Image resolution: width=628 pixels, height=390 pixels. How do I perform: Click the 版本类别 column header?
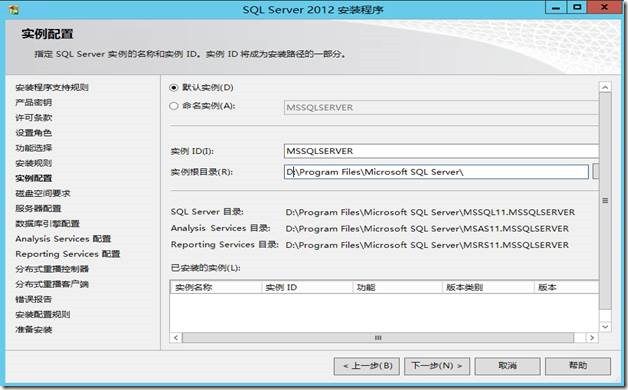[x=488, y=287]
